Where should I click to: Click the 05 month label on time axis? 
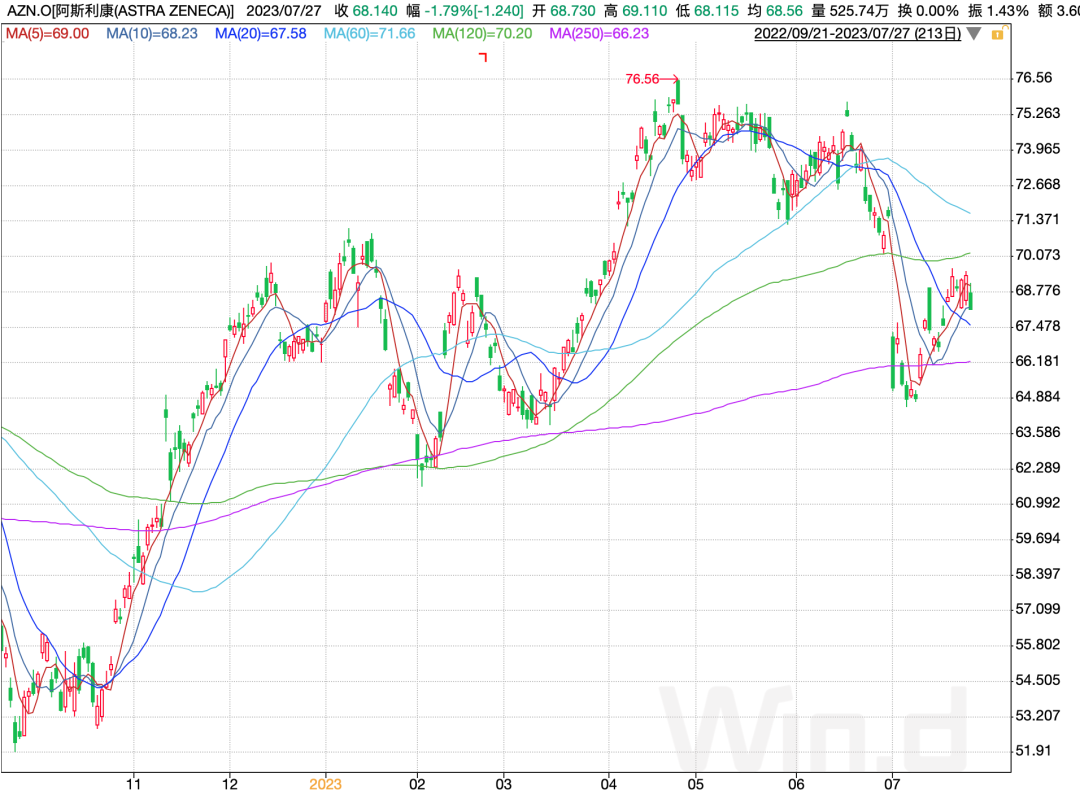pos(696,784)
